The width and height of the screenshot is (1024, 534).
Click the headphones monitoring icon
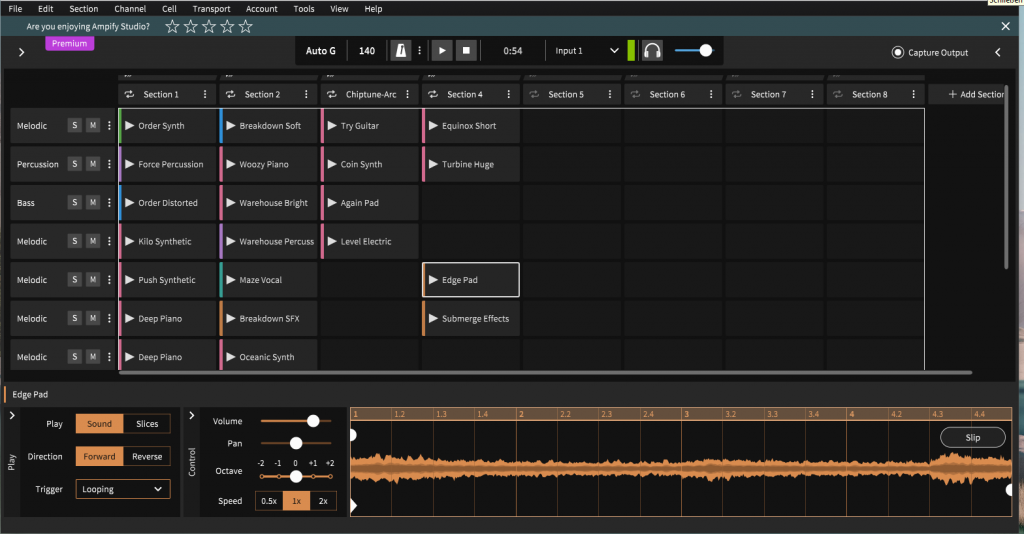(652, 50)
